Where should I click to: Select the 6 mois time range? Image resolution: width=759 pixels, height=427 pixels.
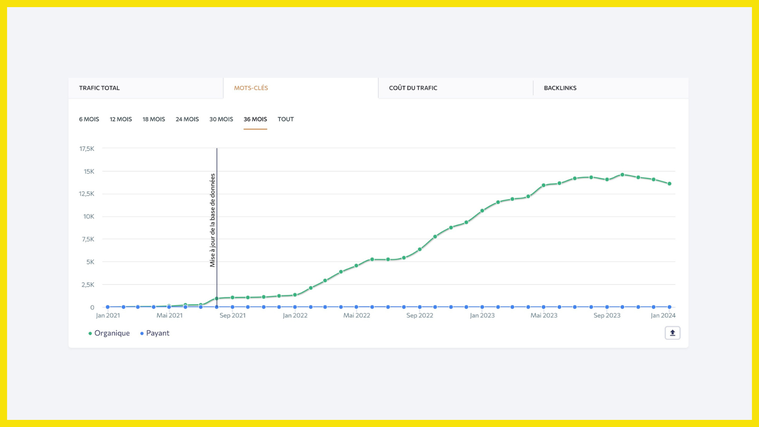pos(89,119)
